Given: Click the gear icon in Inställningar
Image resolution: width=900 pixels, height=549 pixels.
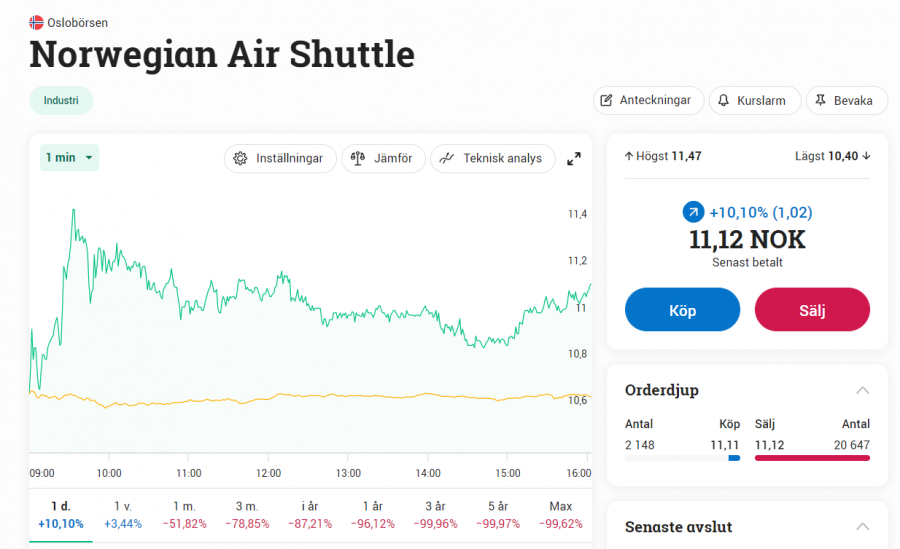Looking at the screenshot, I should (x=240, y=159).
